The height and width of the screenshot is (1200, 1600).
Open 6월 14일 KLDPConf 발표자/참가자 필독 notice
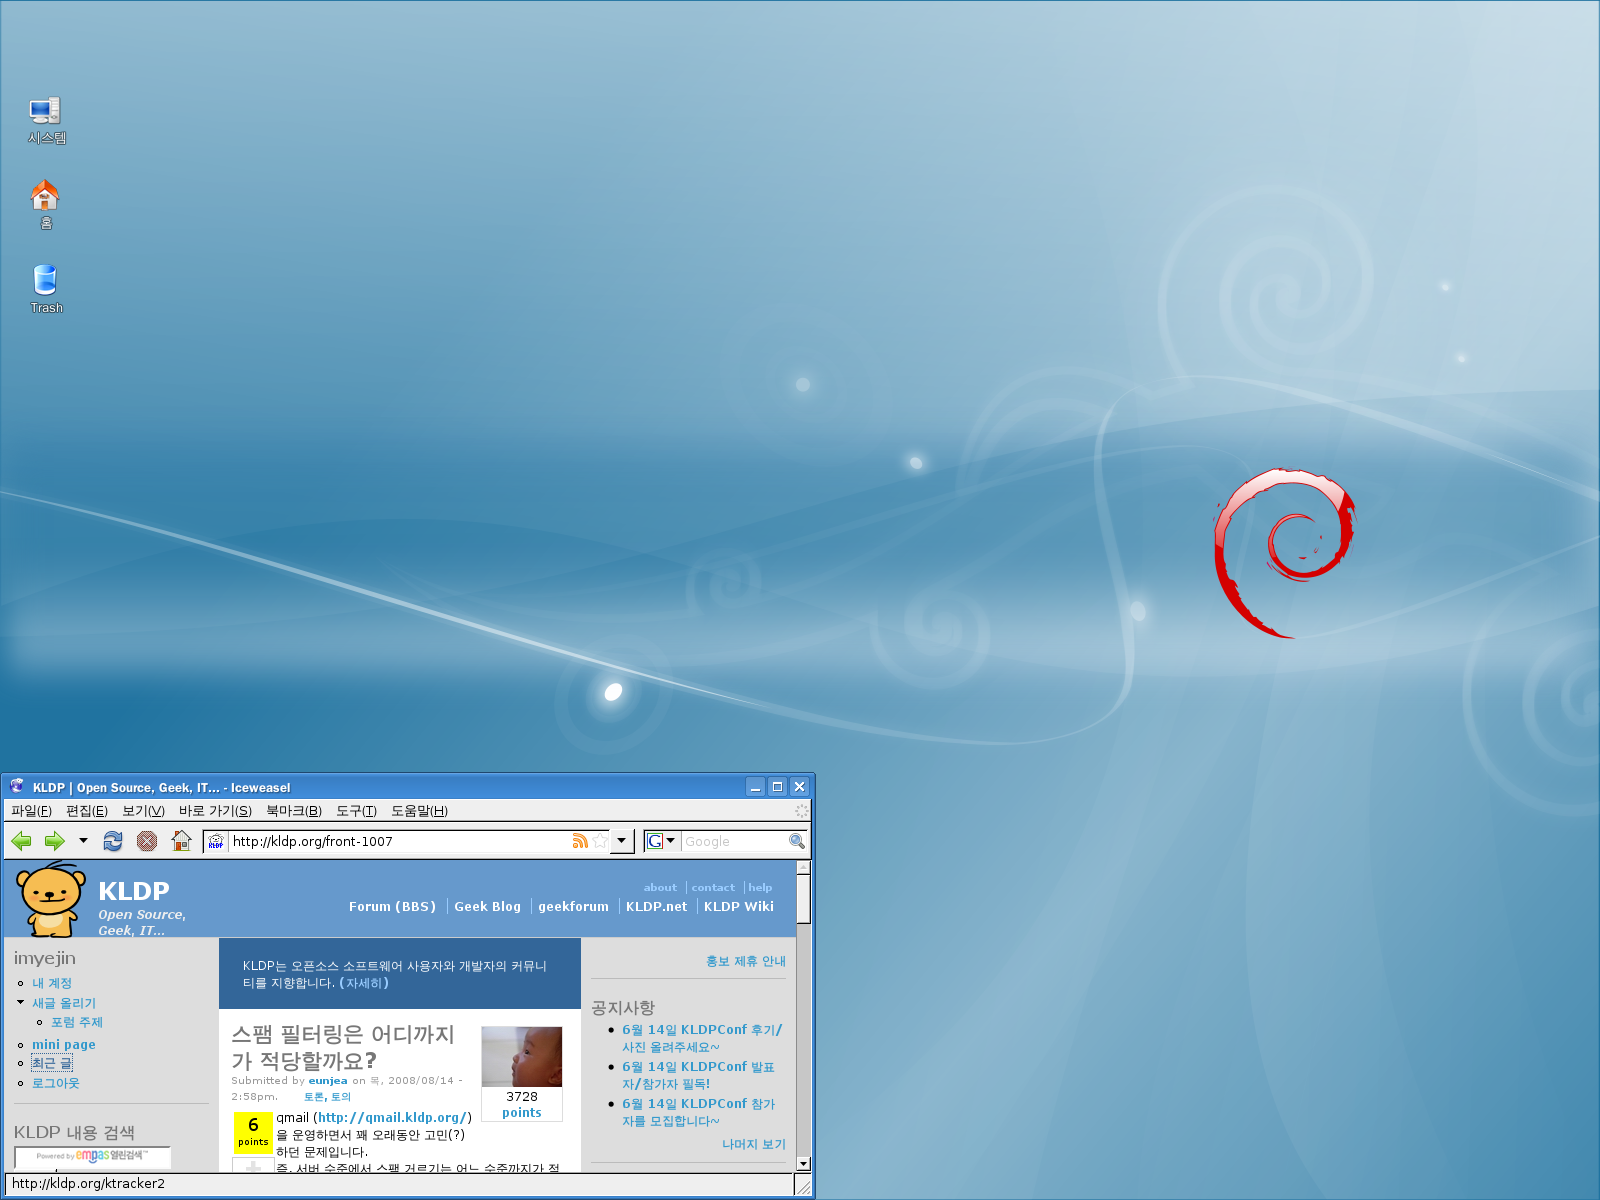coord(699,1075)
